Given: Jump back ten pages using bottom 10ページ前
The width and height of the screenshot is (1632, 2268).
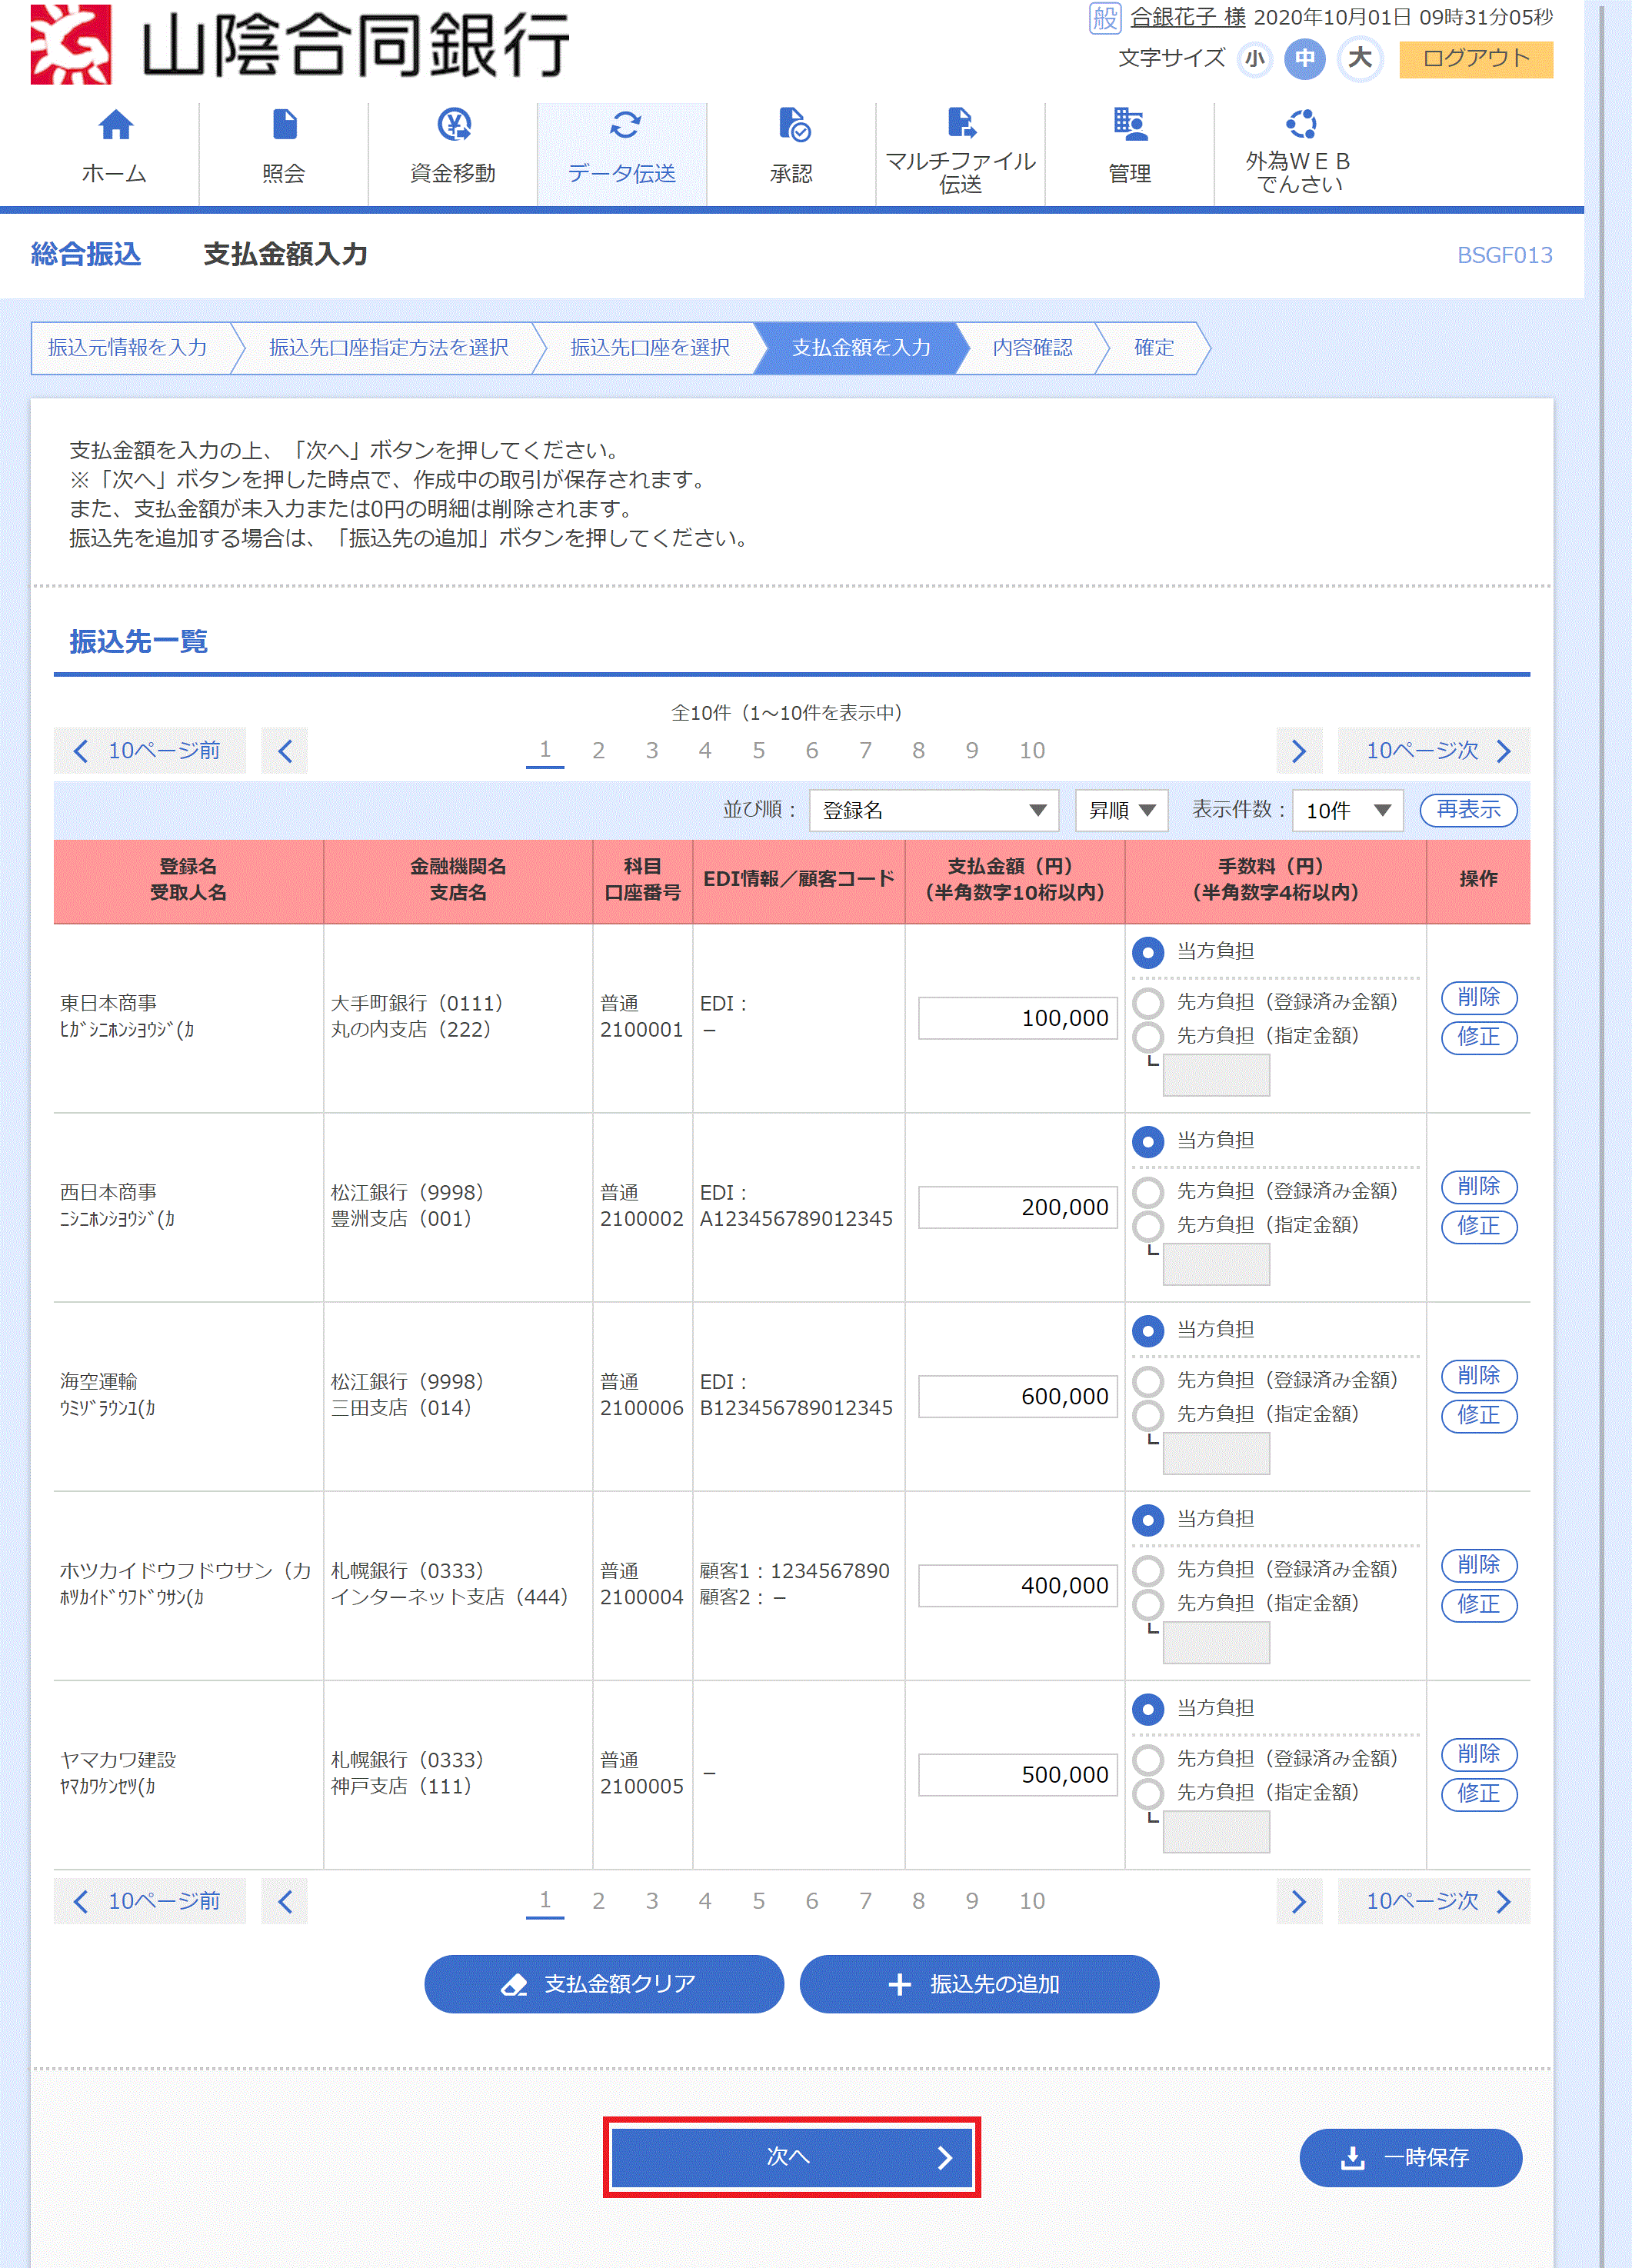Looking at the screenshot, I should point(149,1901).
